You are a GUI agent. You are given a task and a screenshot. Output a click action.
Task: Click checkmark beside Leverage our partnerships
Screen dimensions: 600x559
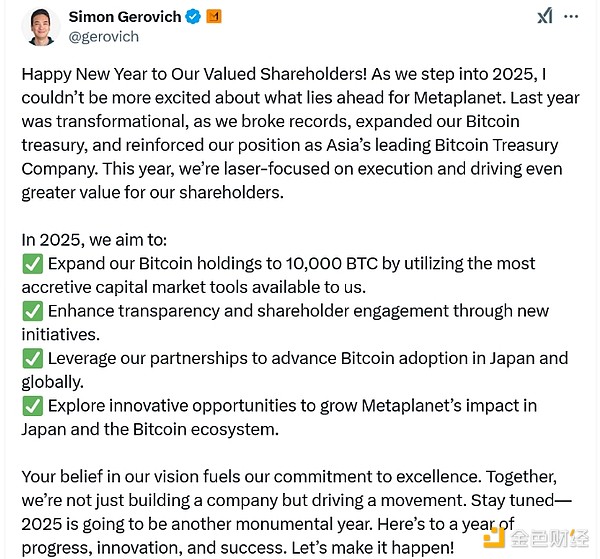click(33, 359)
